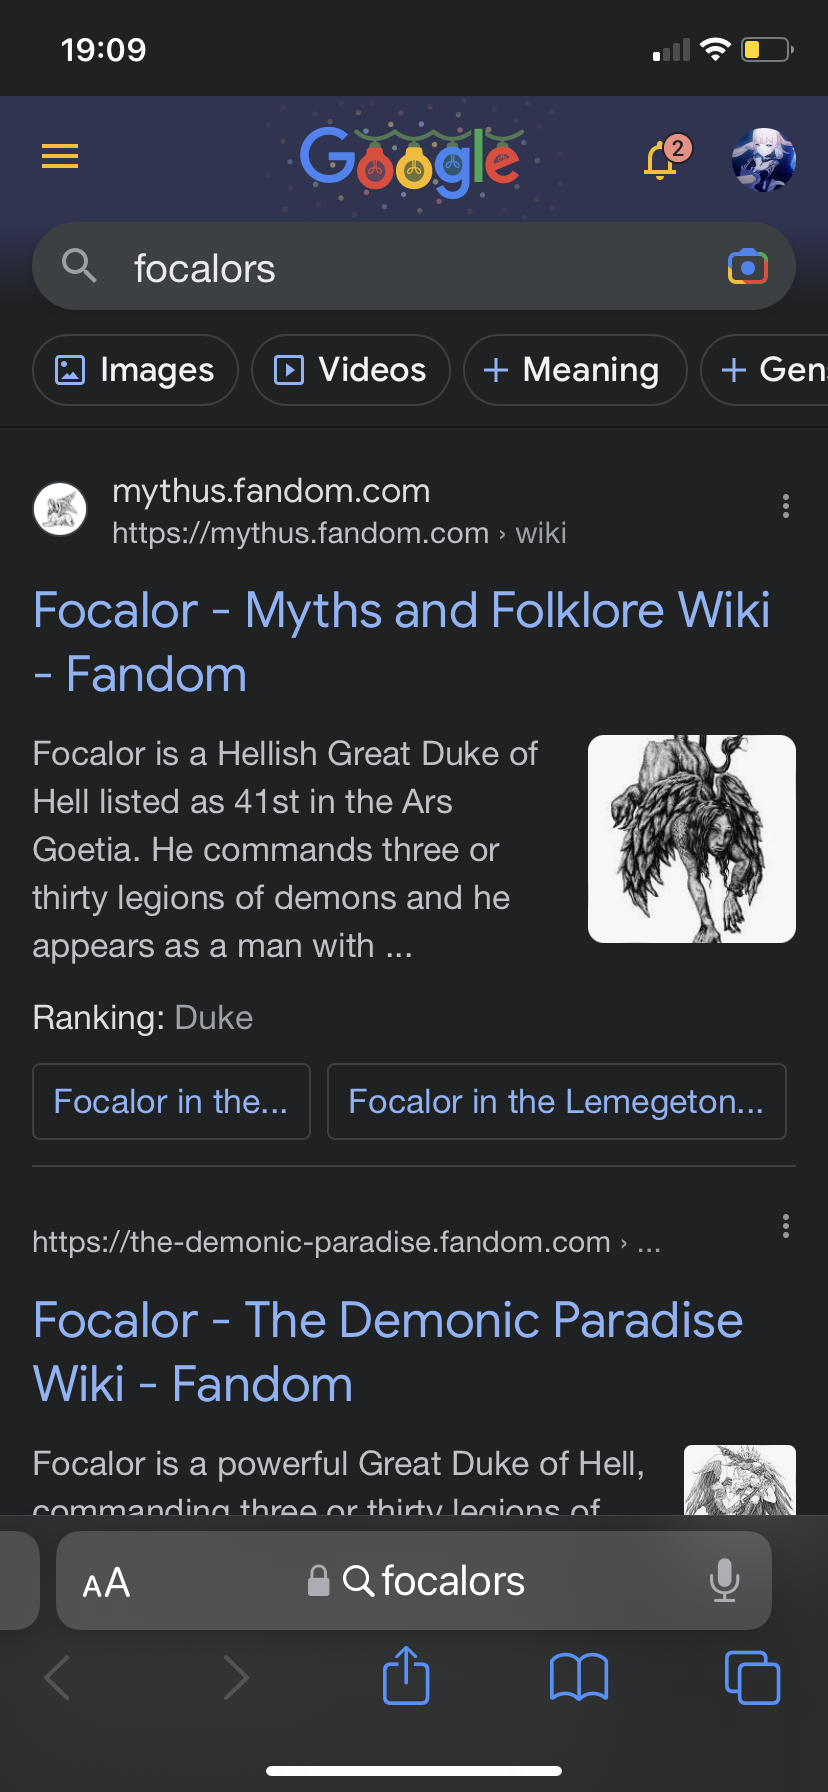
Task: Switch to the Images filter tab
Action: 136,370
